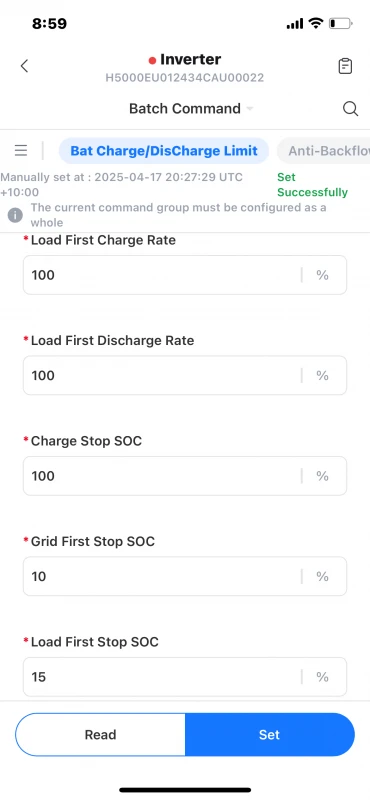Tap the battery status icon
Image resolution: width=370 pixels, height=800 pixels.
tap(340, 23)
